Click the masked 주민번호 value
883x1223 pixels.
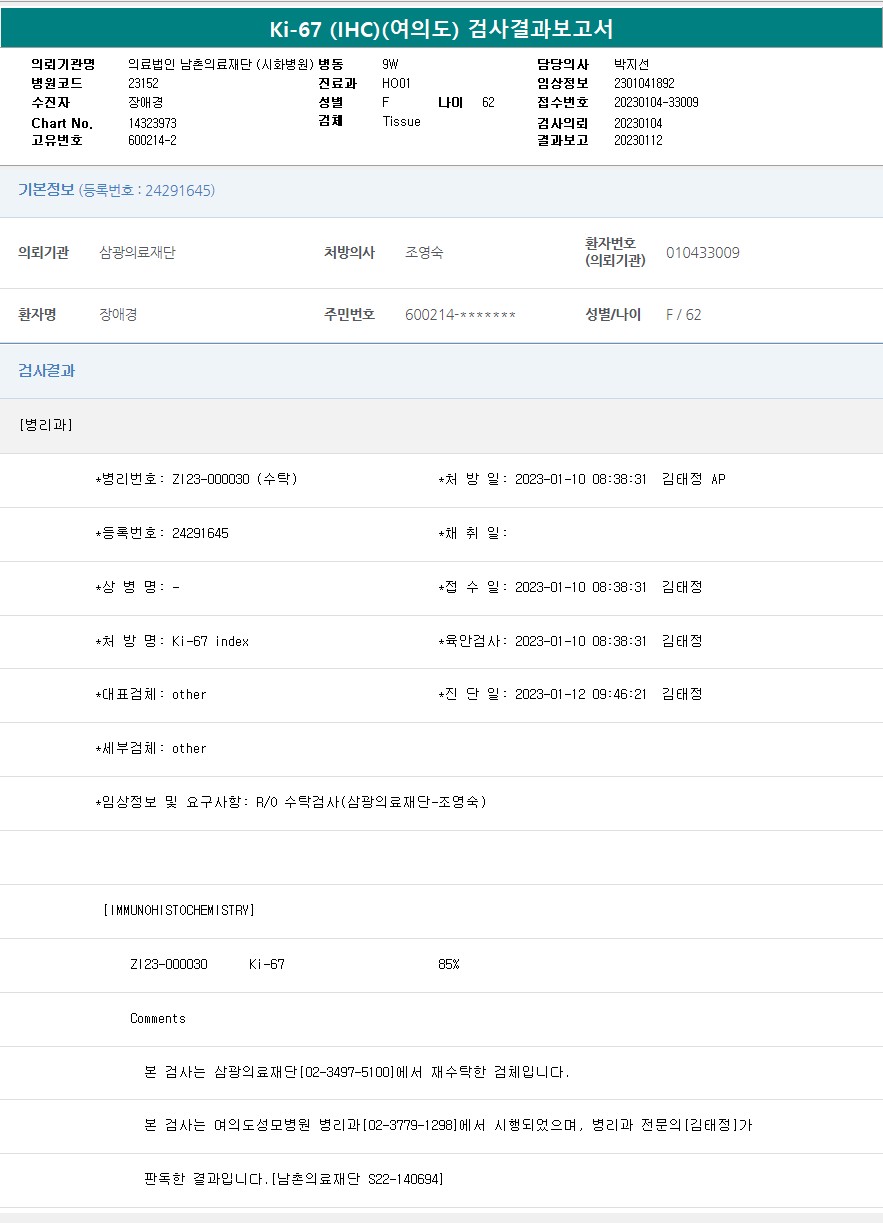(x=460, y=315)
